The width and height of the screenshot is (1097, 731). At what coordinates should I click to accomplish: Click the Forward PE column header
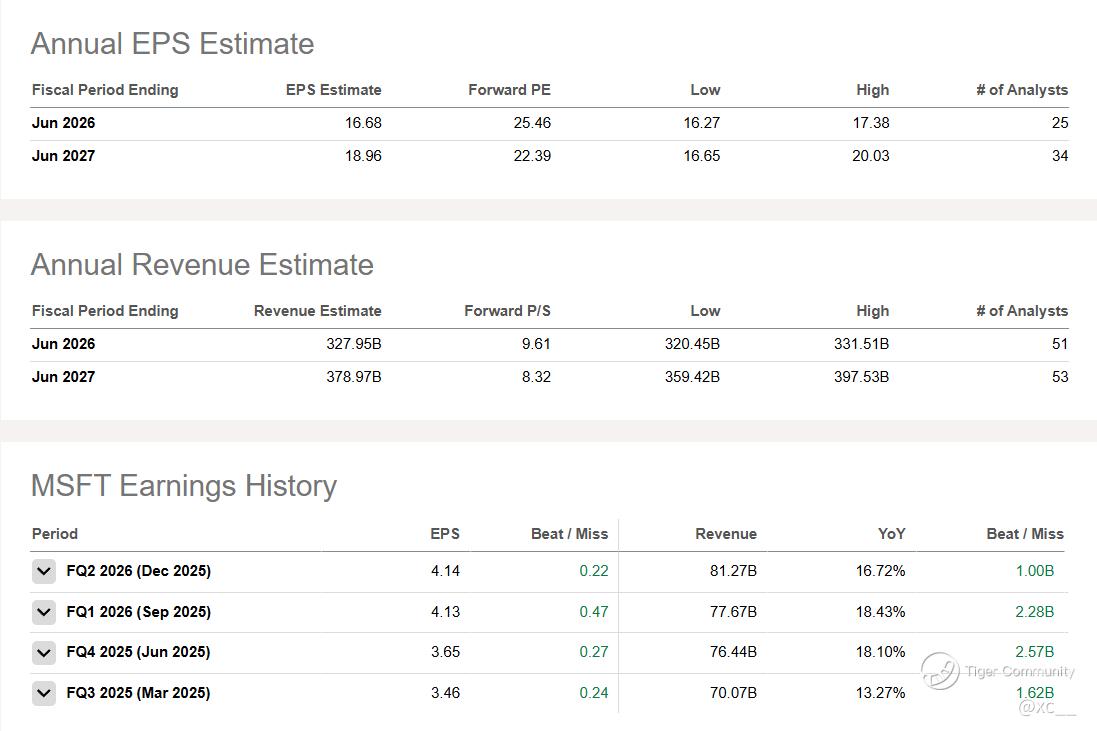pos(509,90)
